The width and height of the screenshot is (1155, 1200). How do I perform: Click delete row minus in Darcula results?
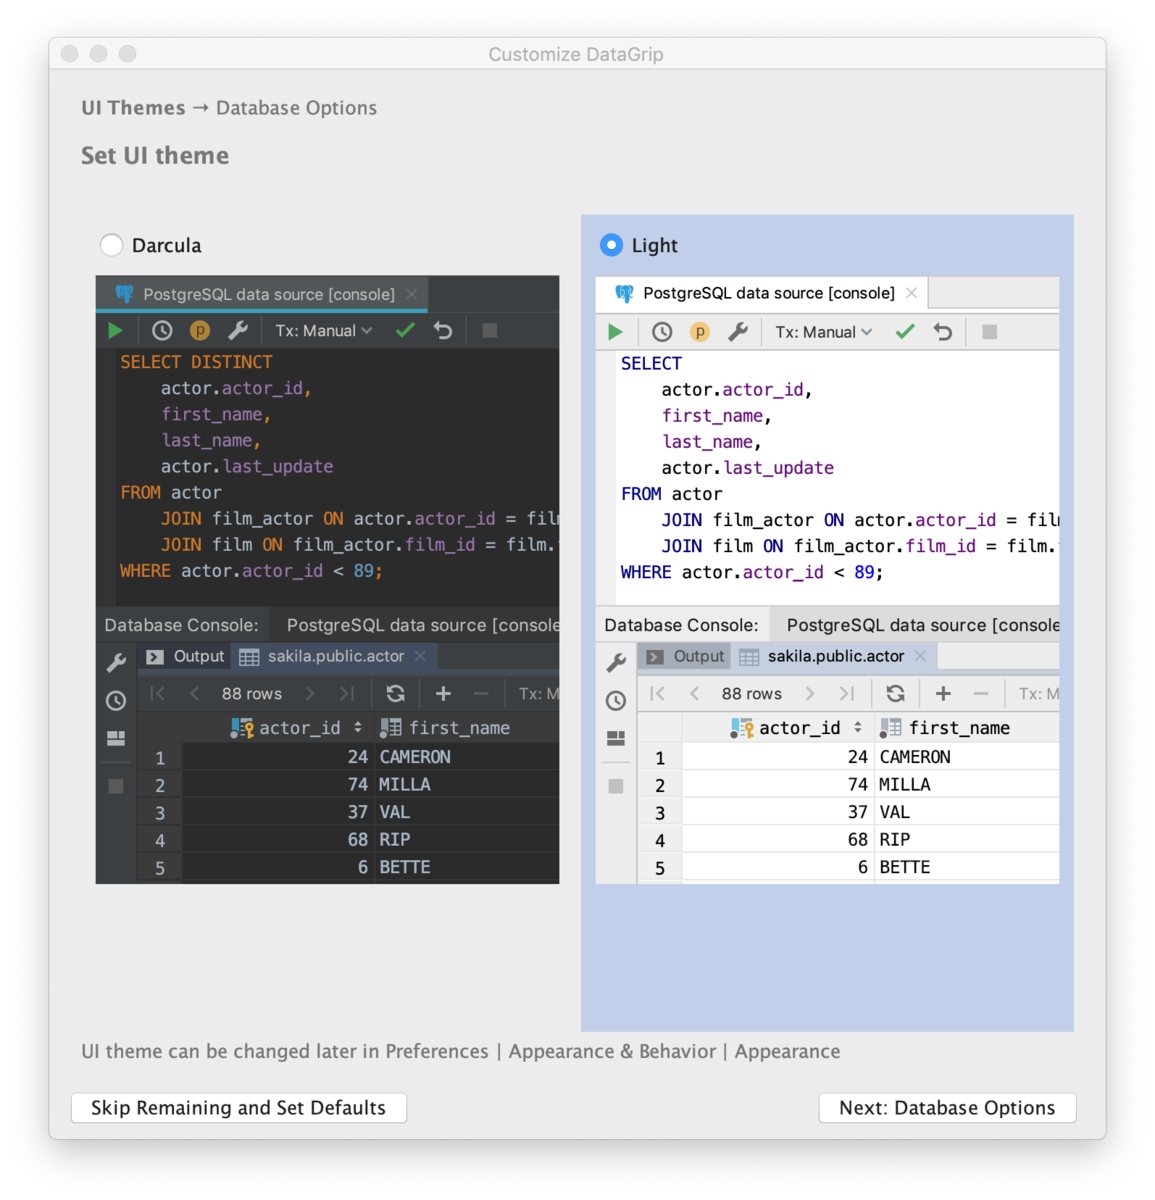pyautogui.click(x=481, y=693)
